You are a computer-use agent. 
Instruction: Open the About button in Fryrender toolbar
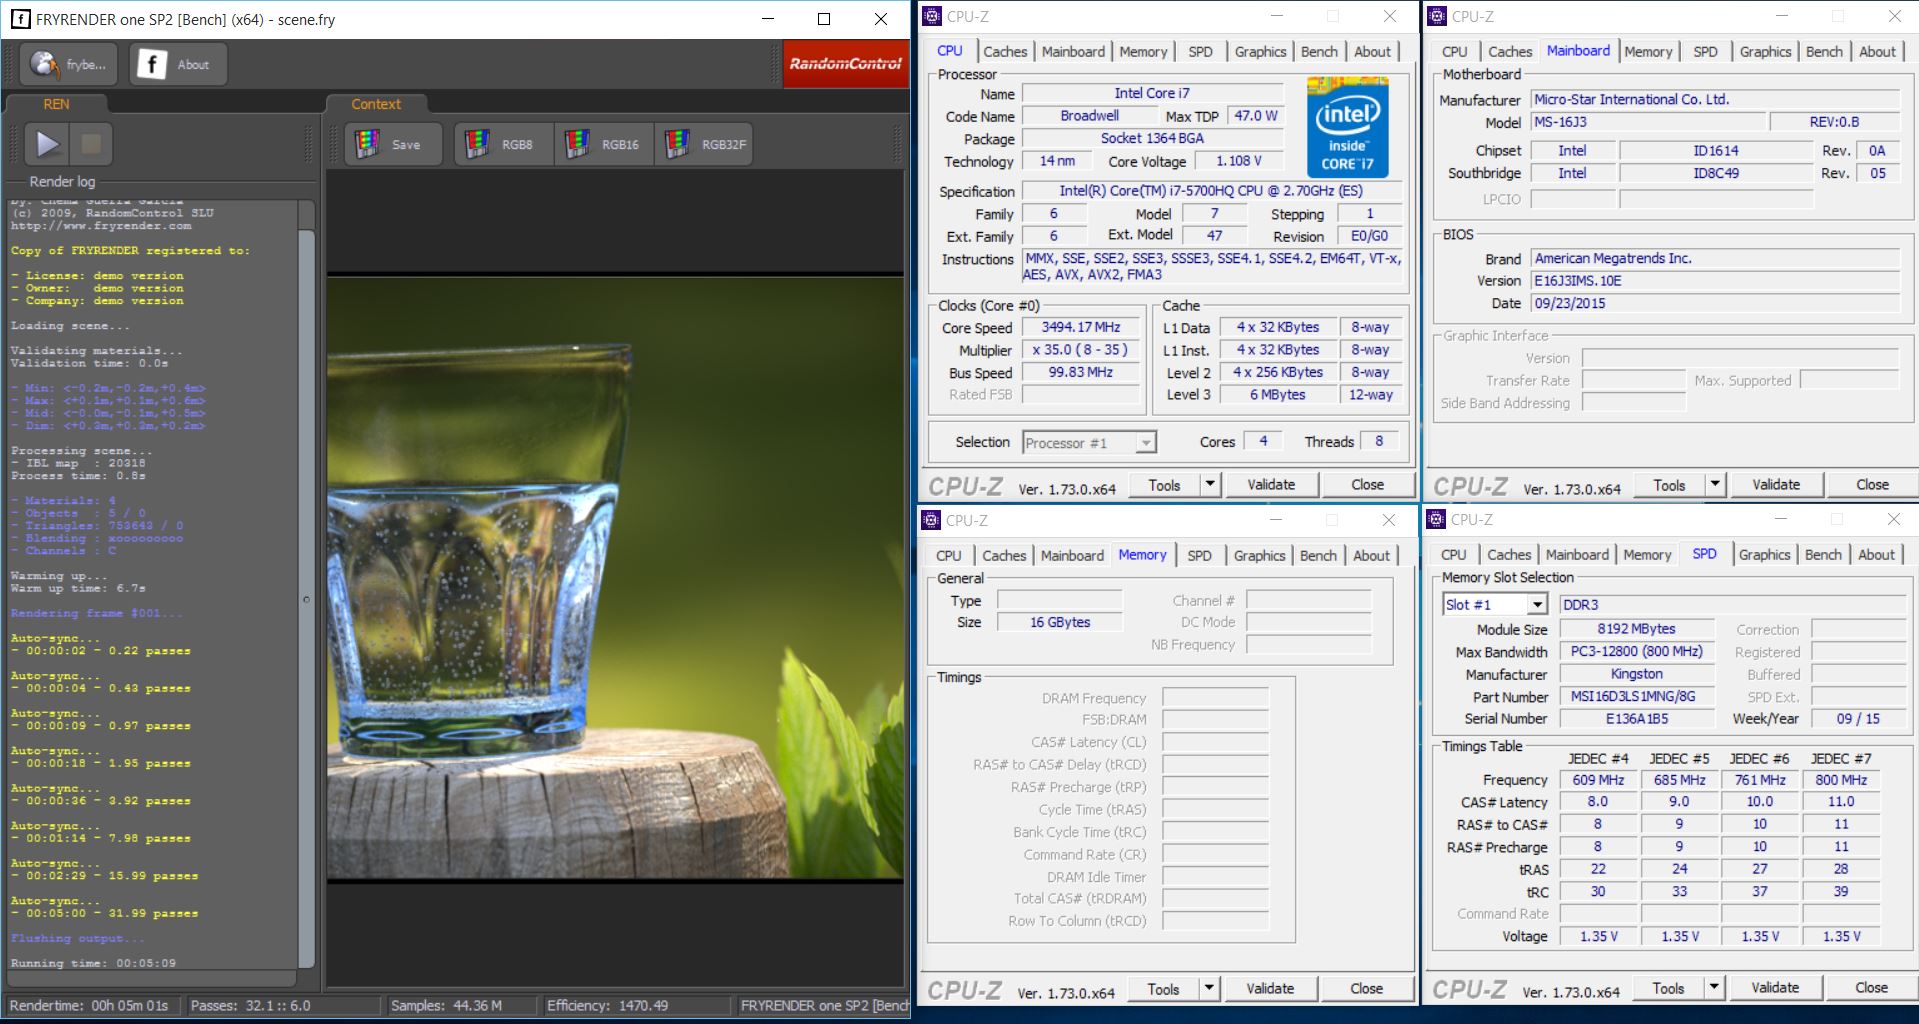pyautogui.click(x=178, y=64)
